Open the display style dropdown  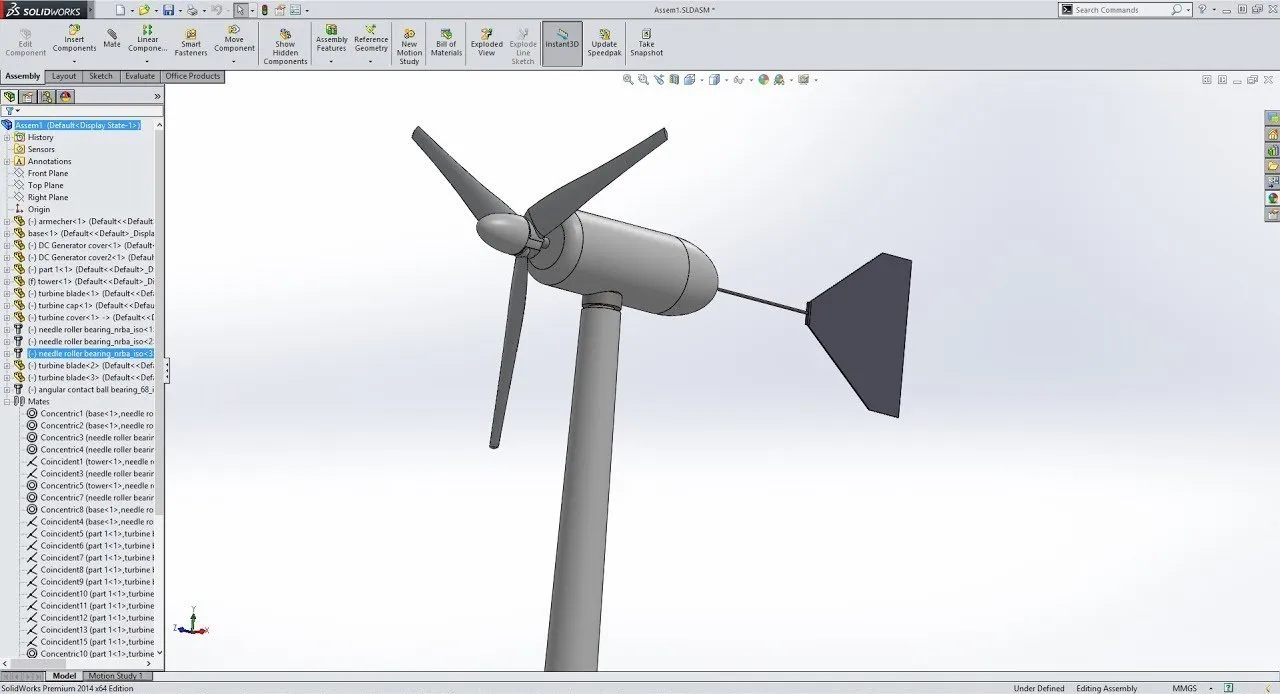(x=727, y=80)
